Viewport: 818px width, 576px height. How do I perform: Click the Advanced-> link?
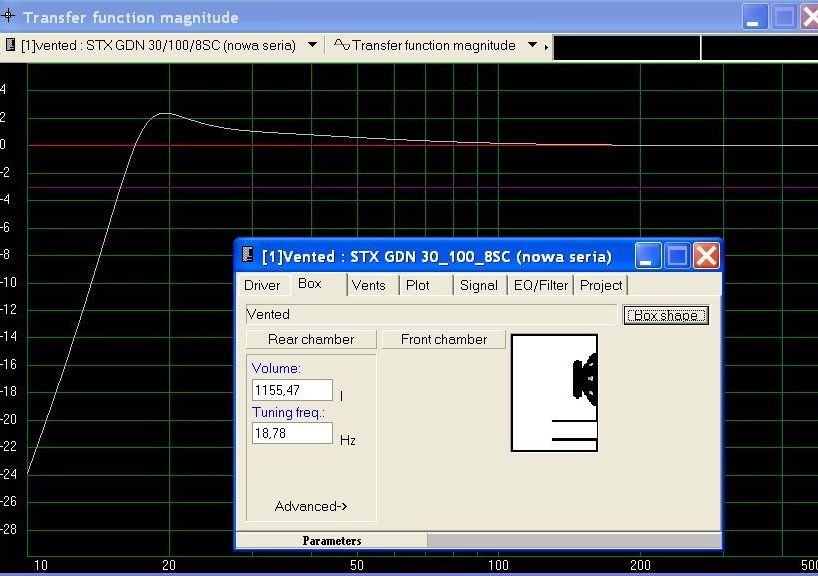(x=311, y=507)
